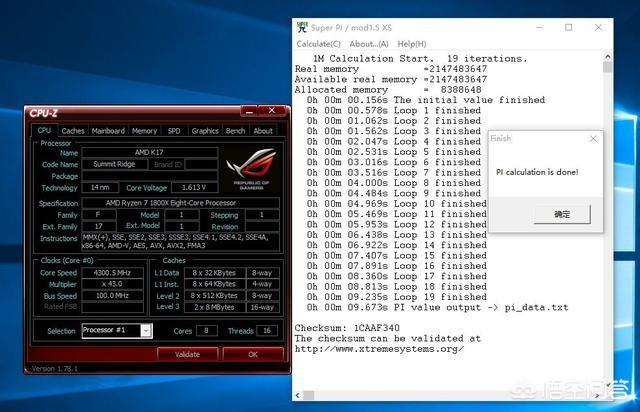Click the Version 1.78.1 label in CPU-Z
The height and width of the screenshot is (412, 640).
[55, 368]
